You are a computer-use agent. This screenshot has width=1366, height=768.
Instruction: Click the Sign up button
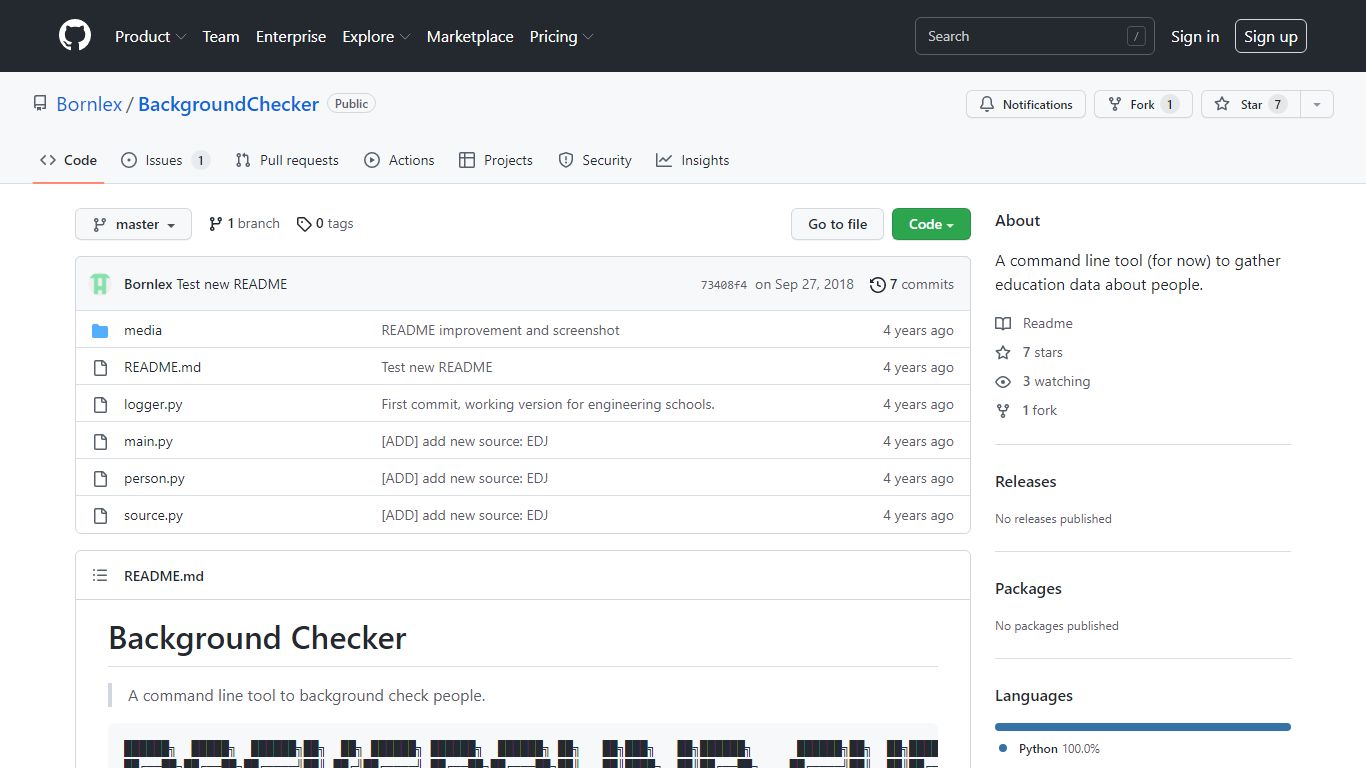[1271, 36]
